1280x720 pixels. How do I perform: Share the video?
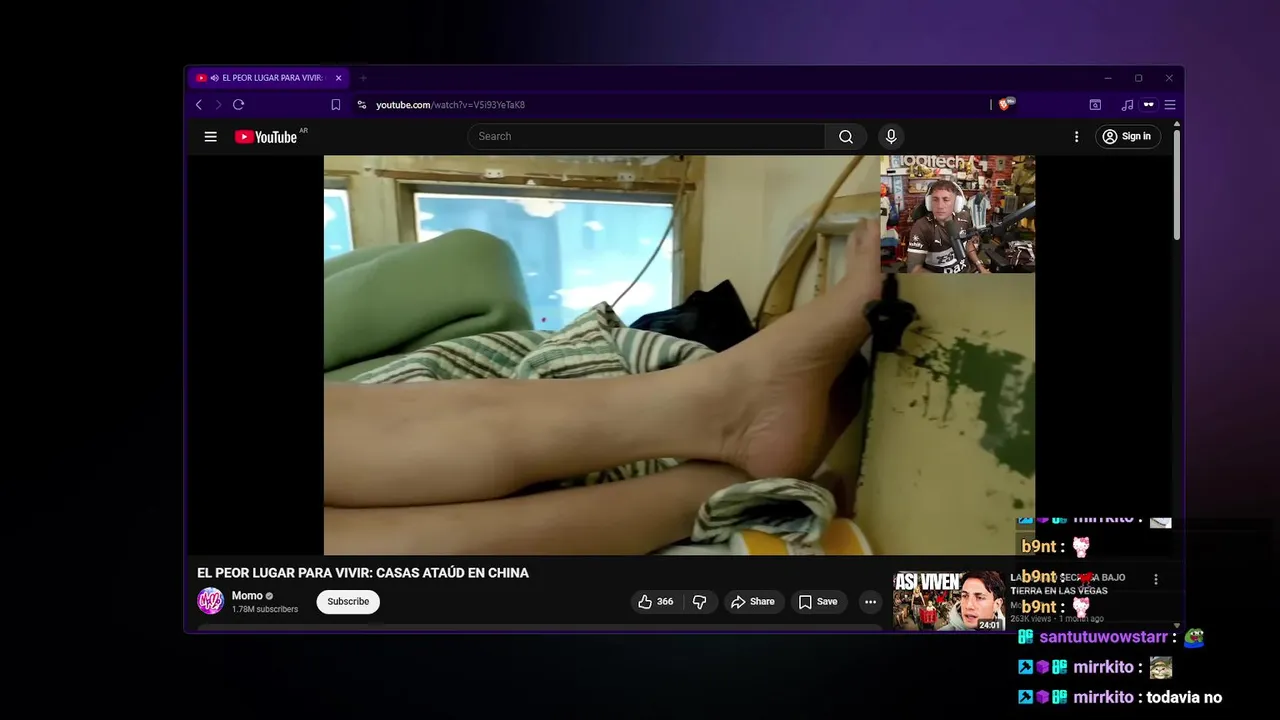pos(753,602)
